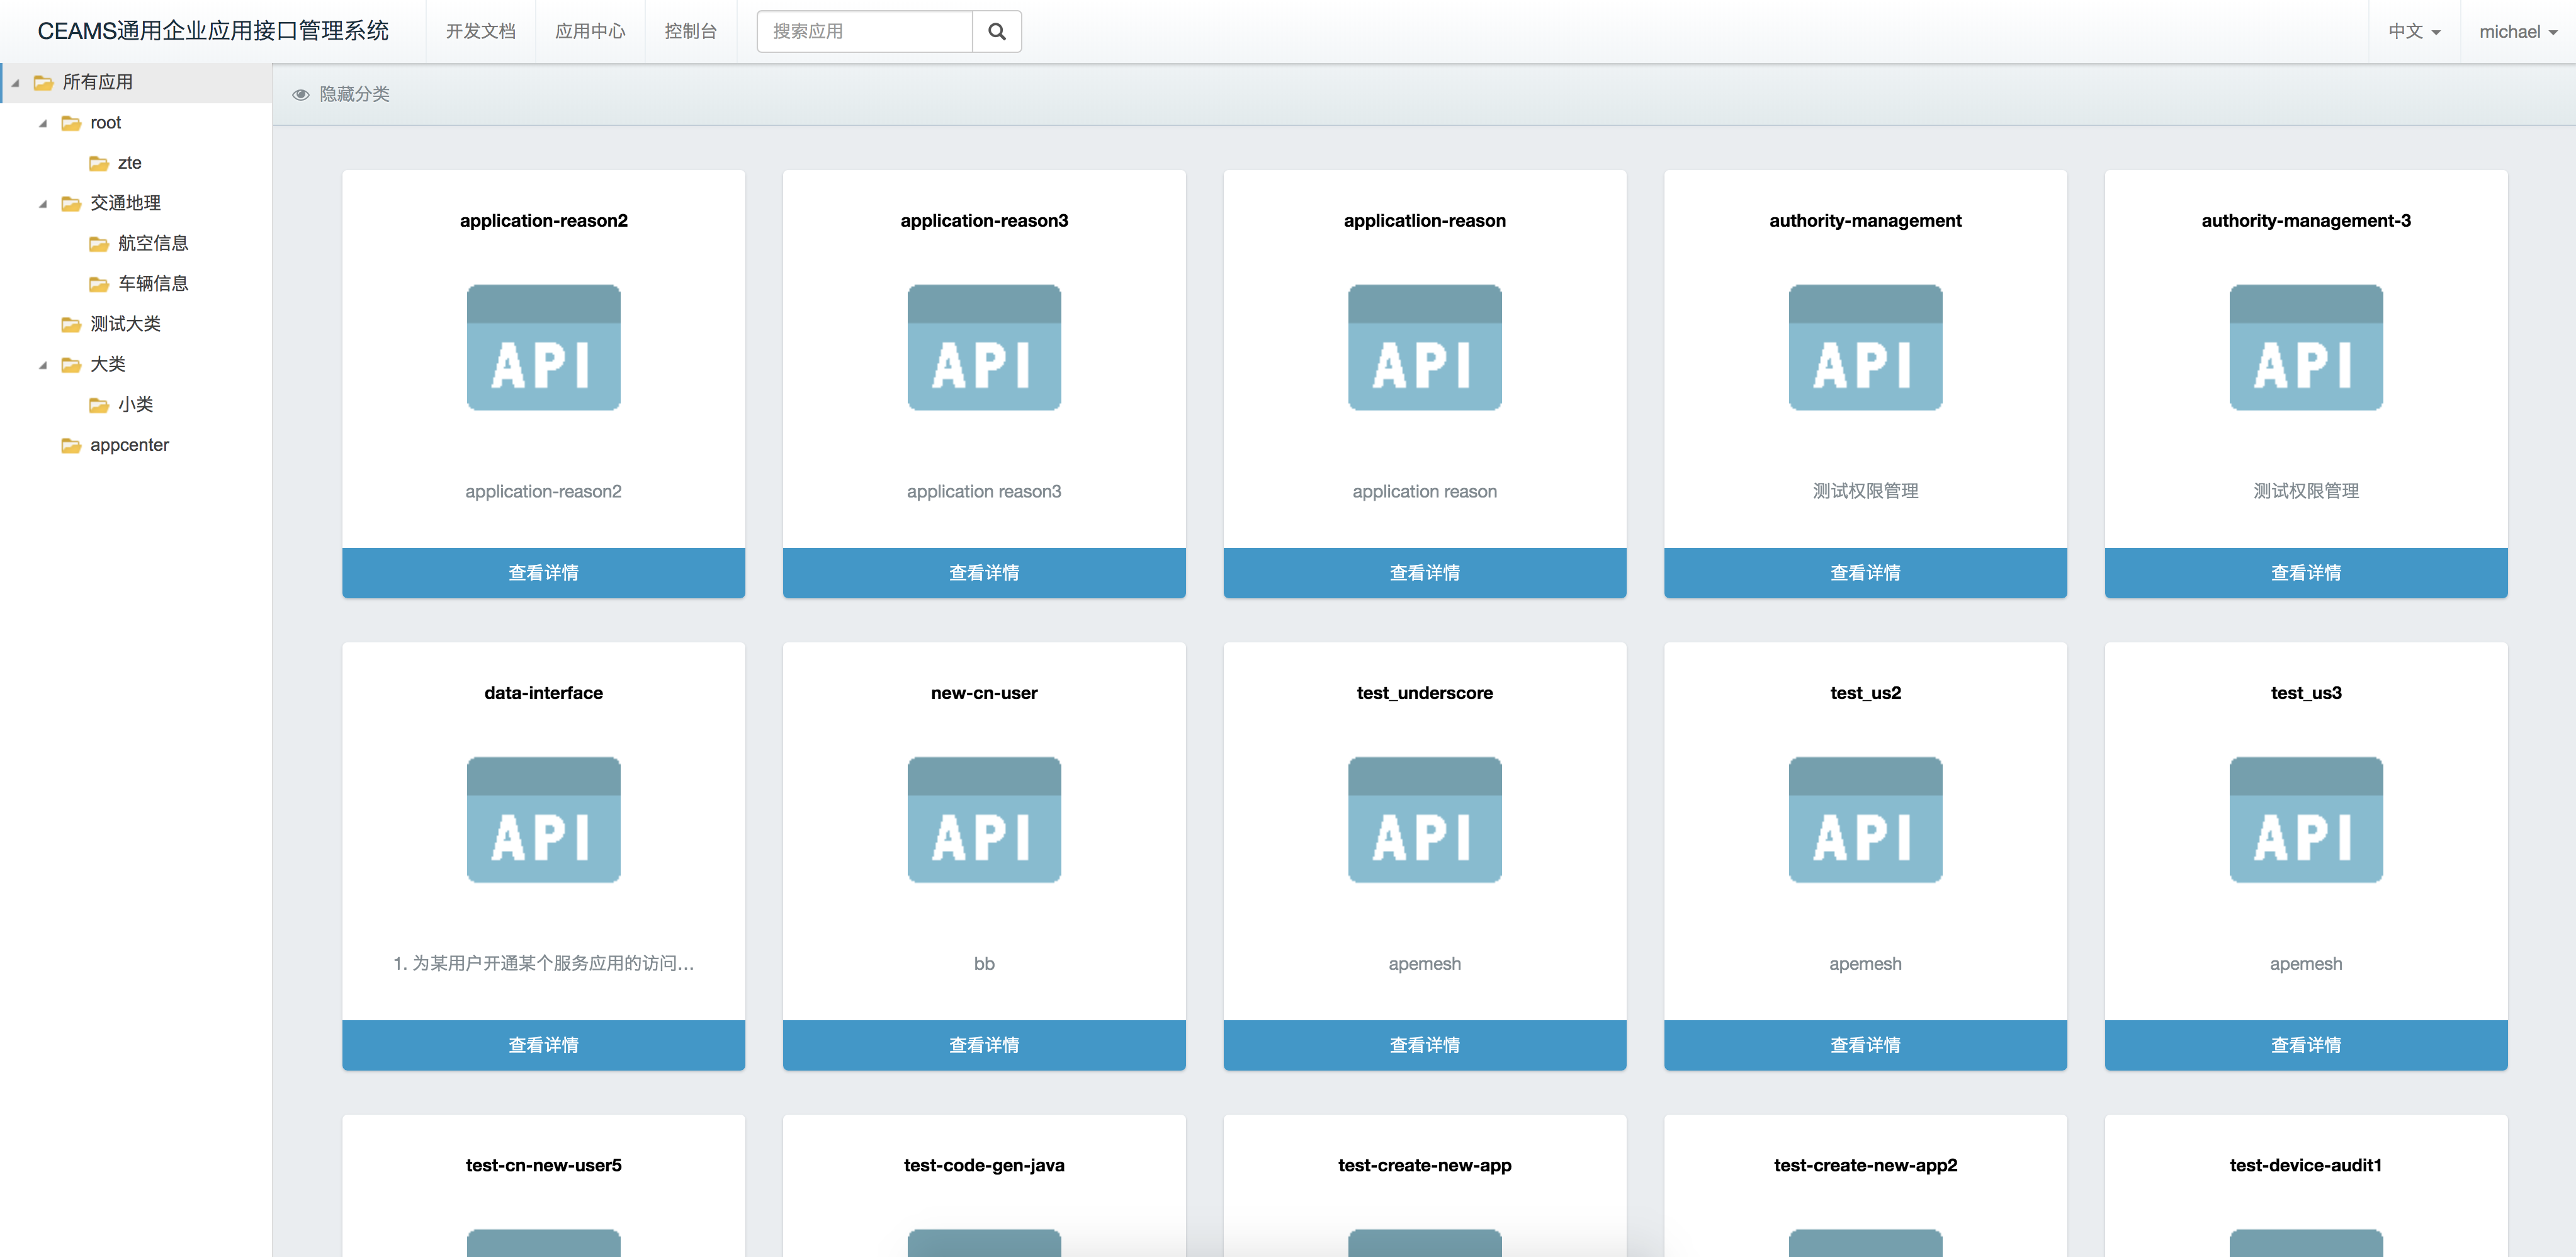Viewport: 2576px width, 1257px height.
Task: Click the application-reason2 API icon
Action: coord(543,347)
